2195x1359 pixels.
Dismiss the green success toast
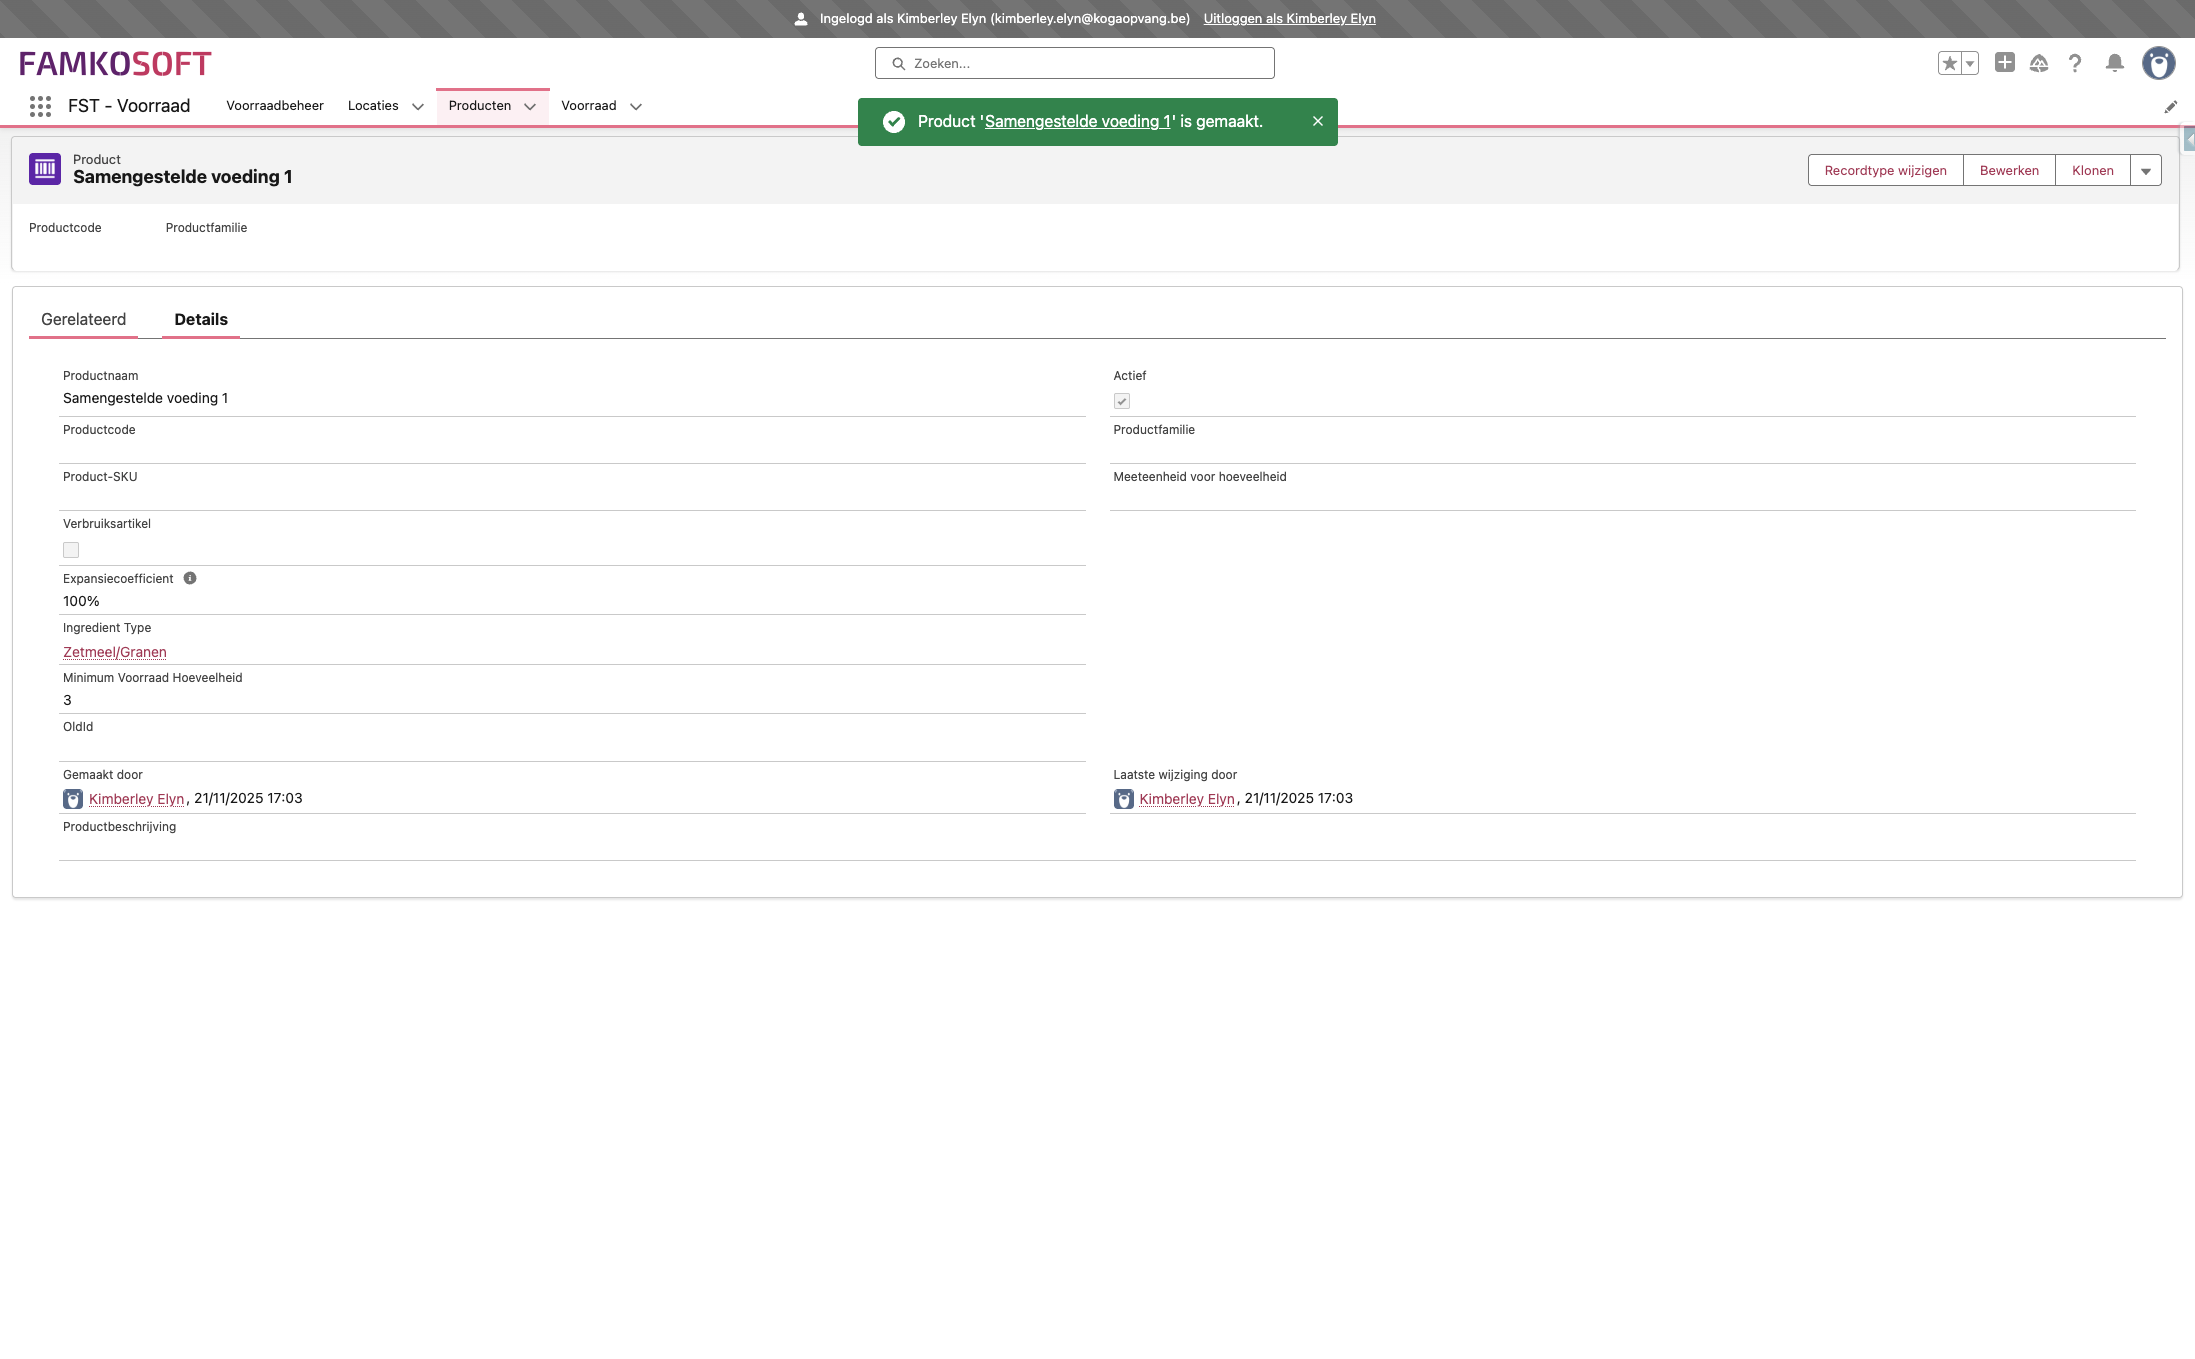coord(1317,121)
